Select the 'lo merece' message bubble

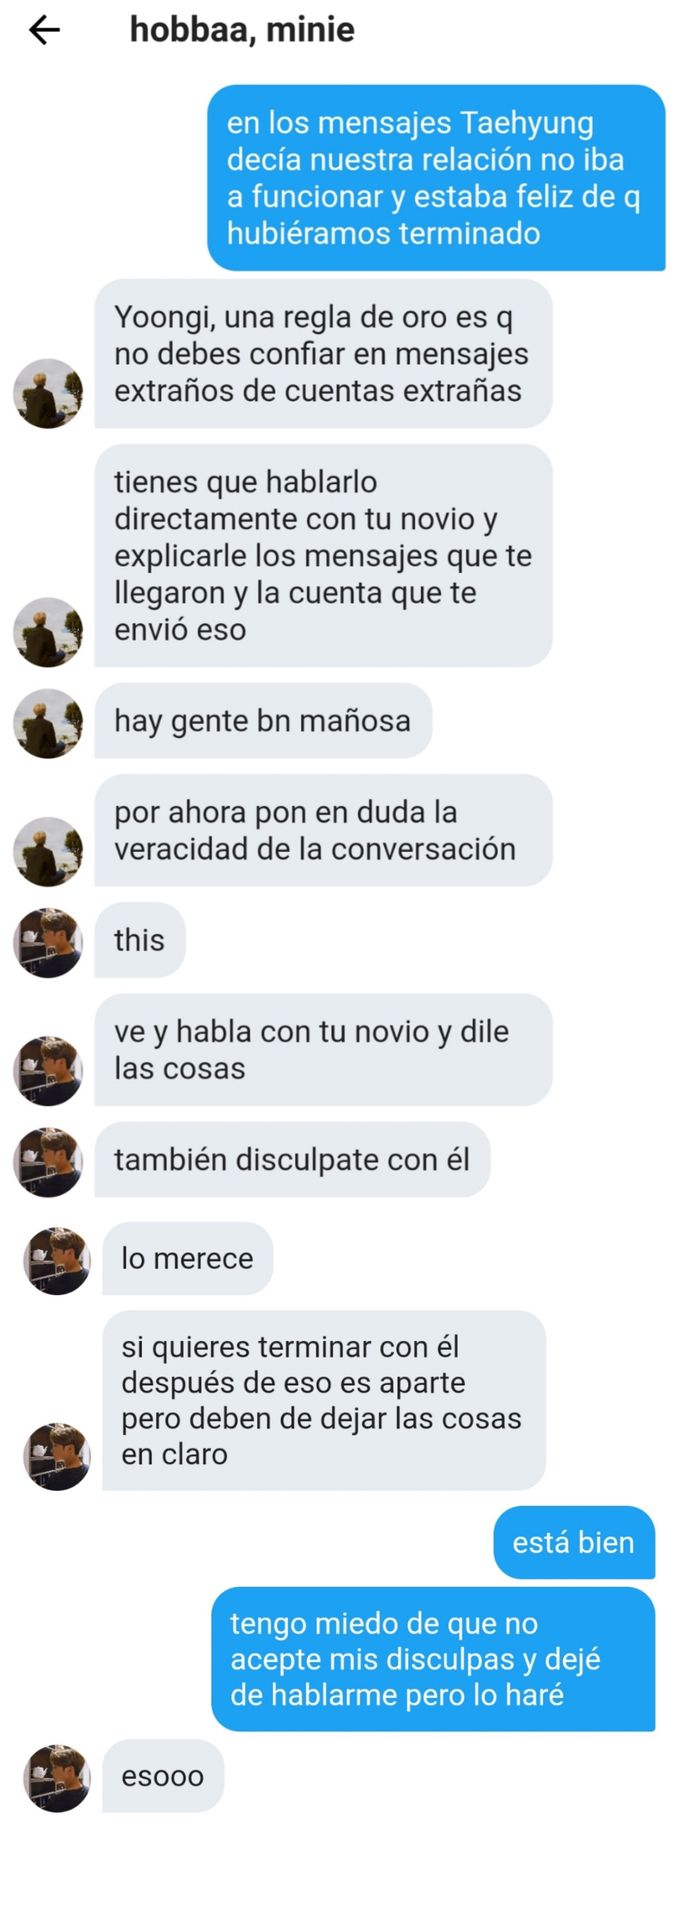[187, 1258]
